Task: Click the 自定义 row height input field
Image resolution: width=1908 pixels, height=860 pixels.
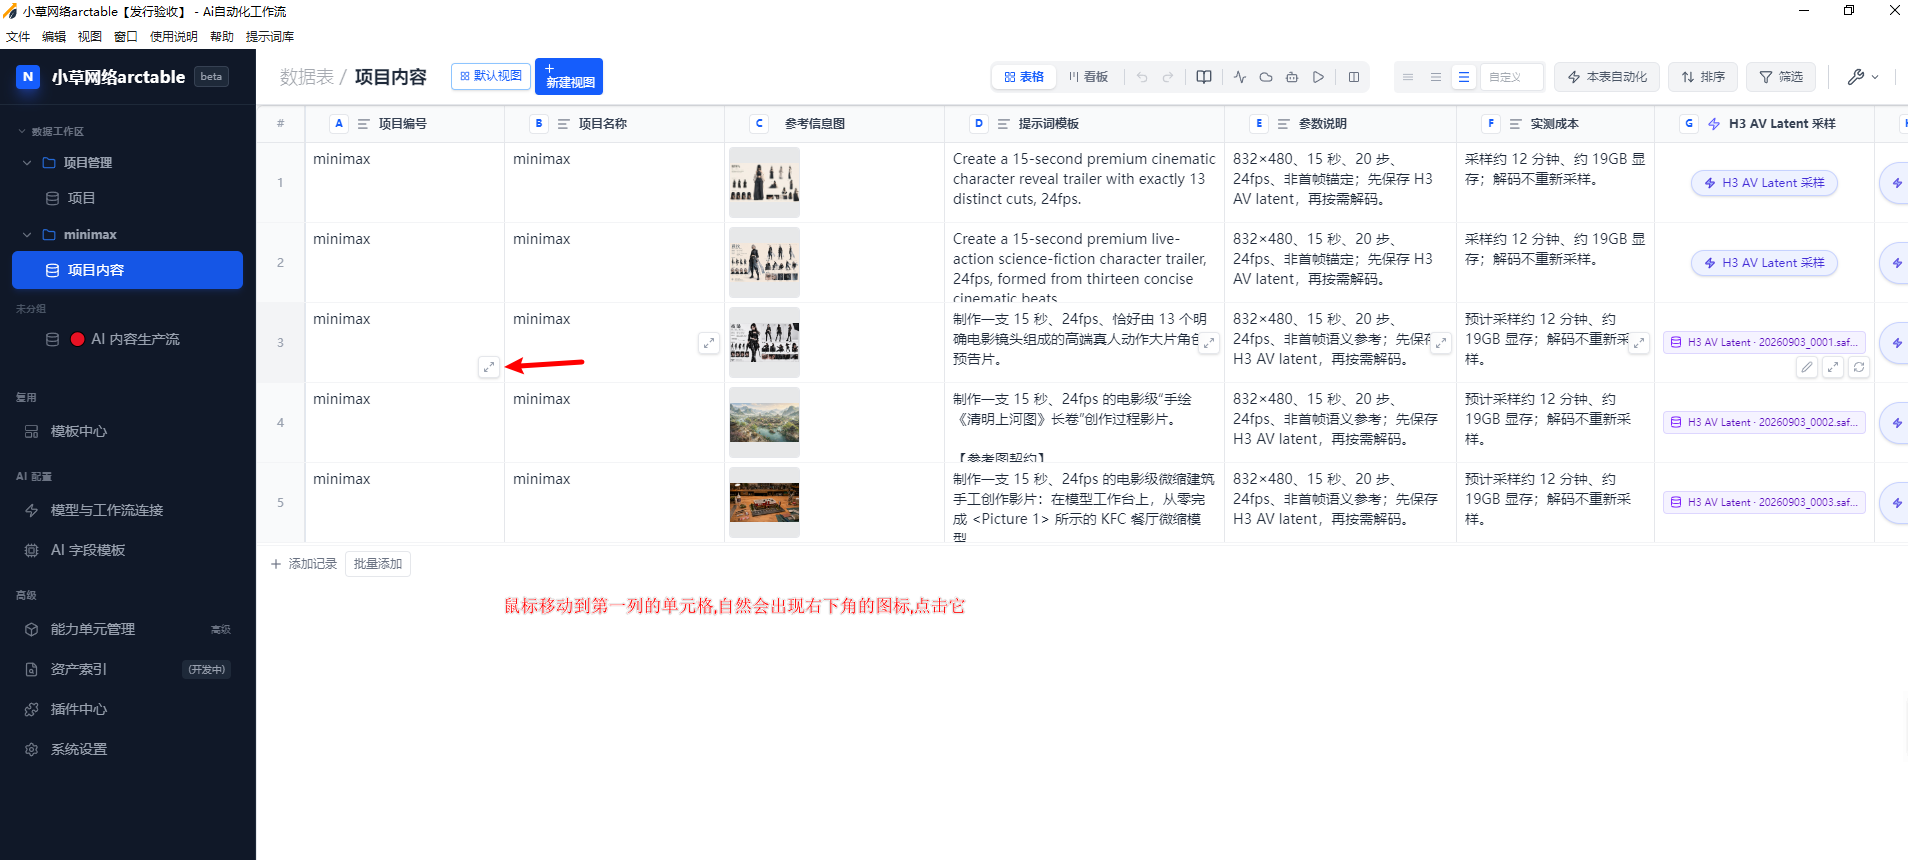Action: tap(1512, 77)
